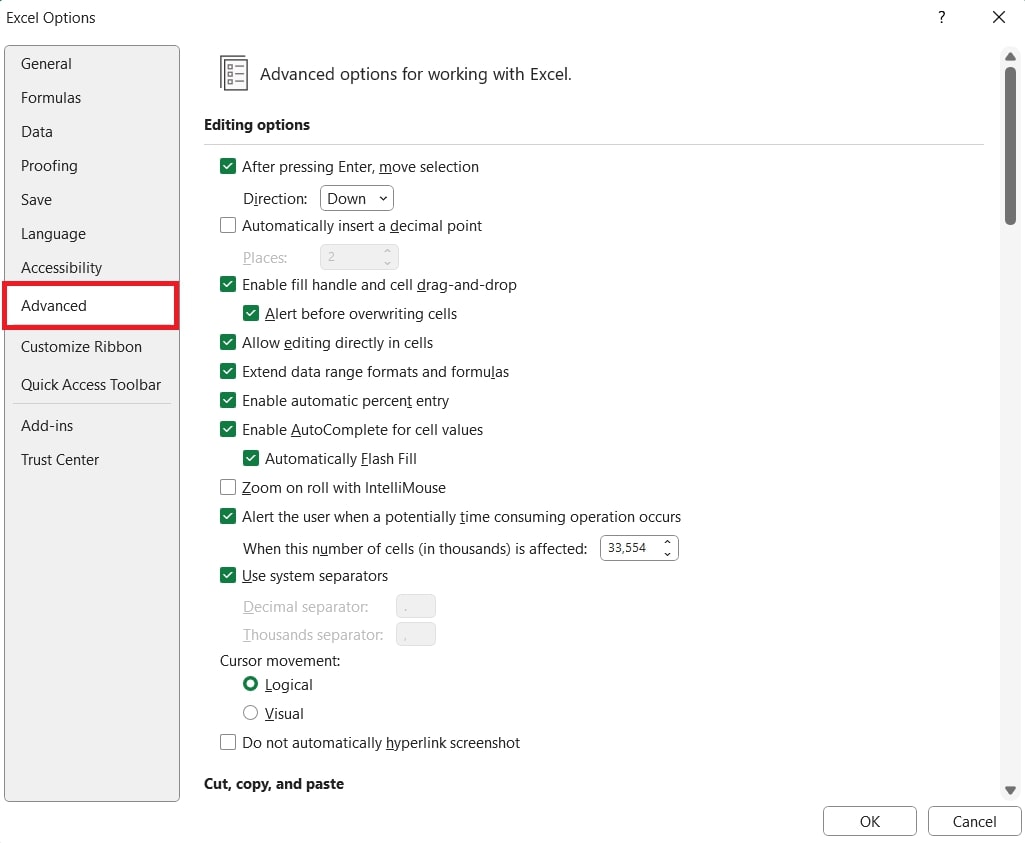Click the Cut, copy, and paste heading
Screen dimensions: 1025x843
point(274,784)
